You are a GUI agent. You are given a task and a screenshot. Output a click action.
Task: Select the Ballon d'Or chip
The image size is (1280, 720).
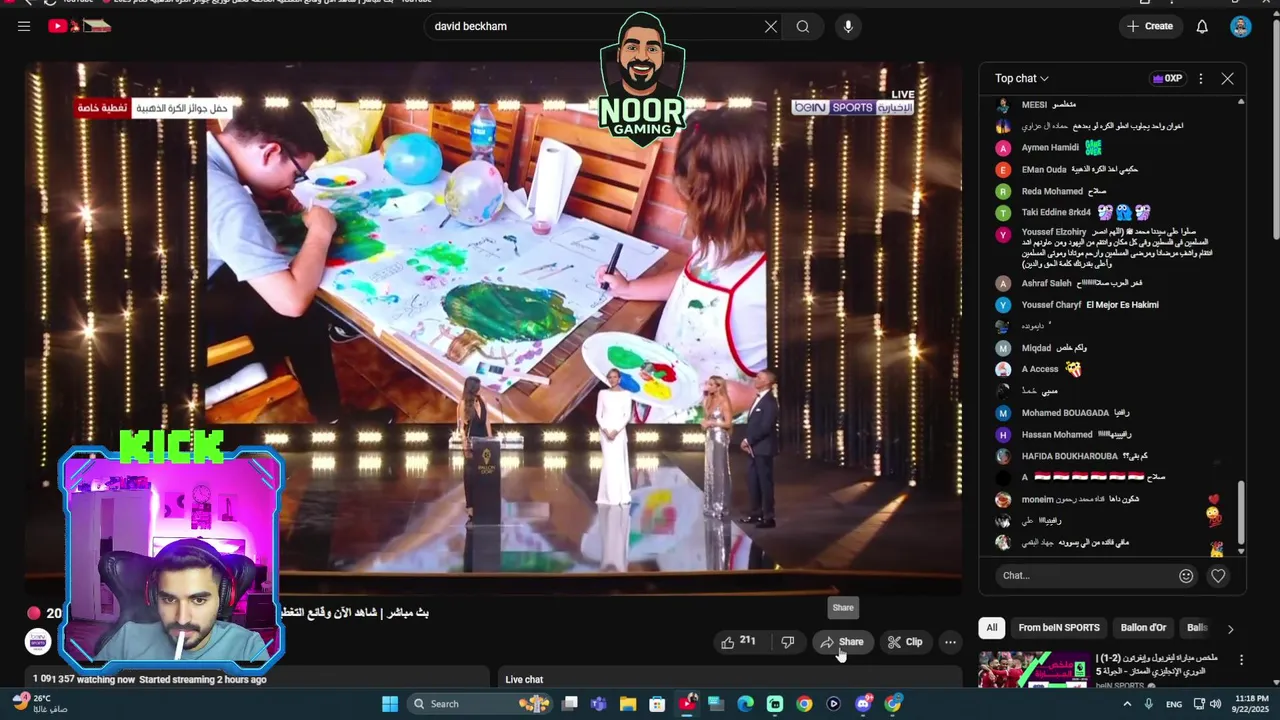point(1143,628)
